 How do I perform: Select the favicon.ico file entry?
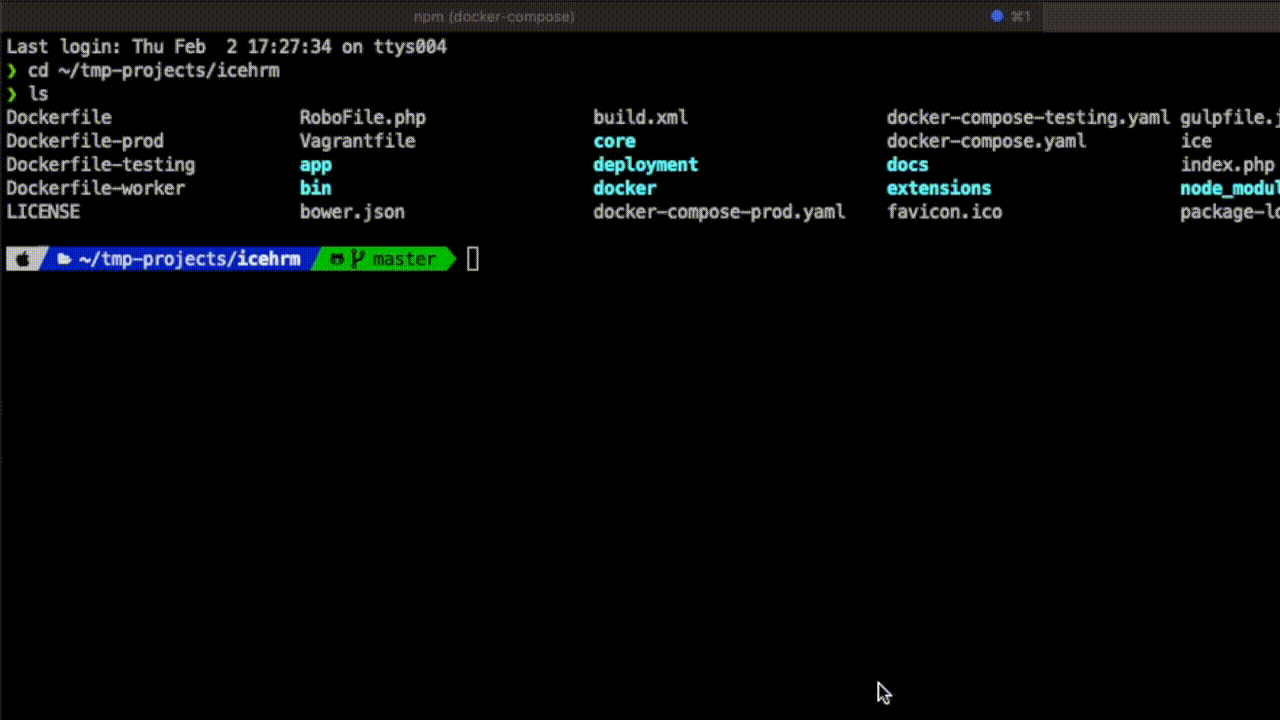click(944, 211)
